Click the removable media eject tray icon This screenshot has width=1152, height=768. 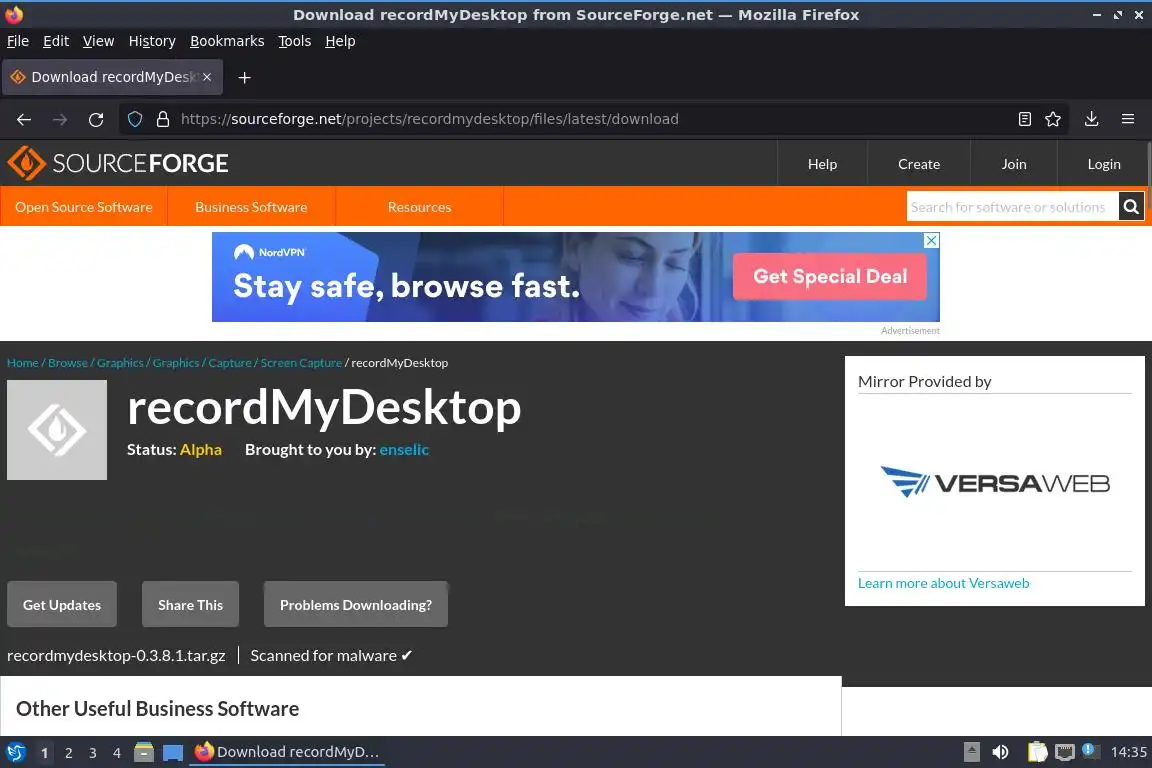(971, 752)
